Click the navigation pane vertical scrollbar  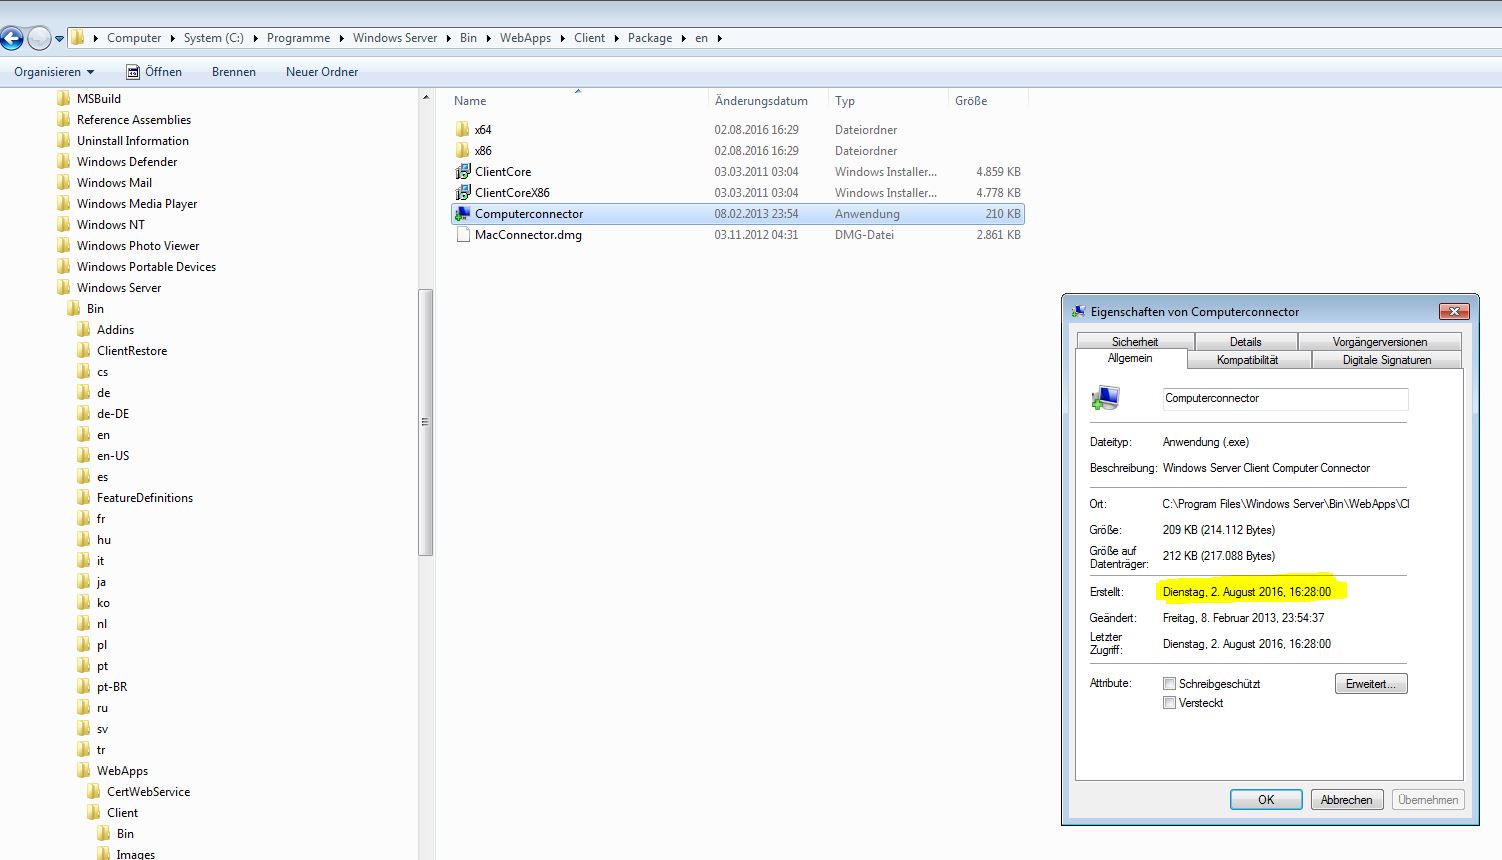tap(425, 421)
